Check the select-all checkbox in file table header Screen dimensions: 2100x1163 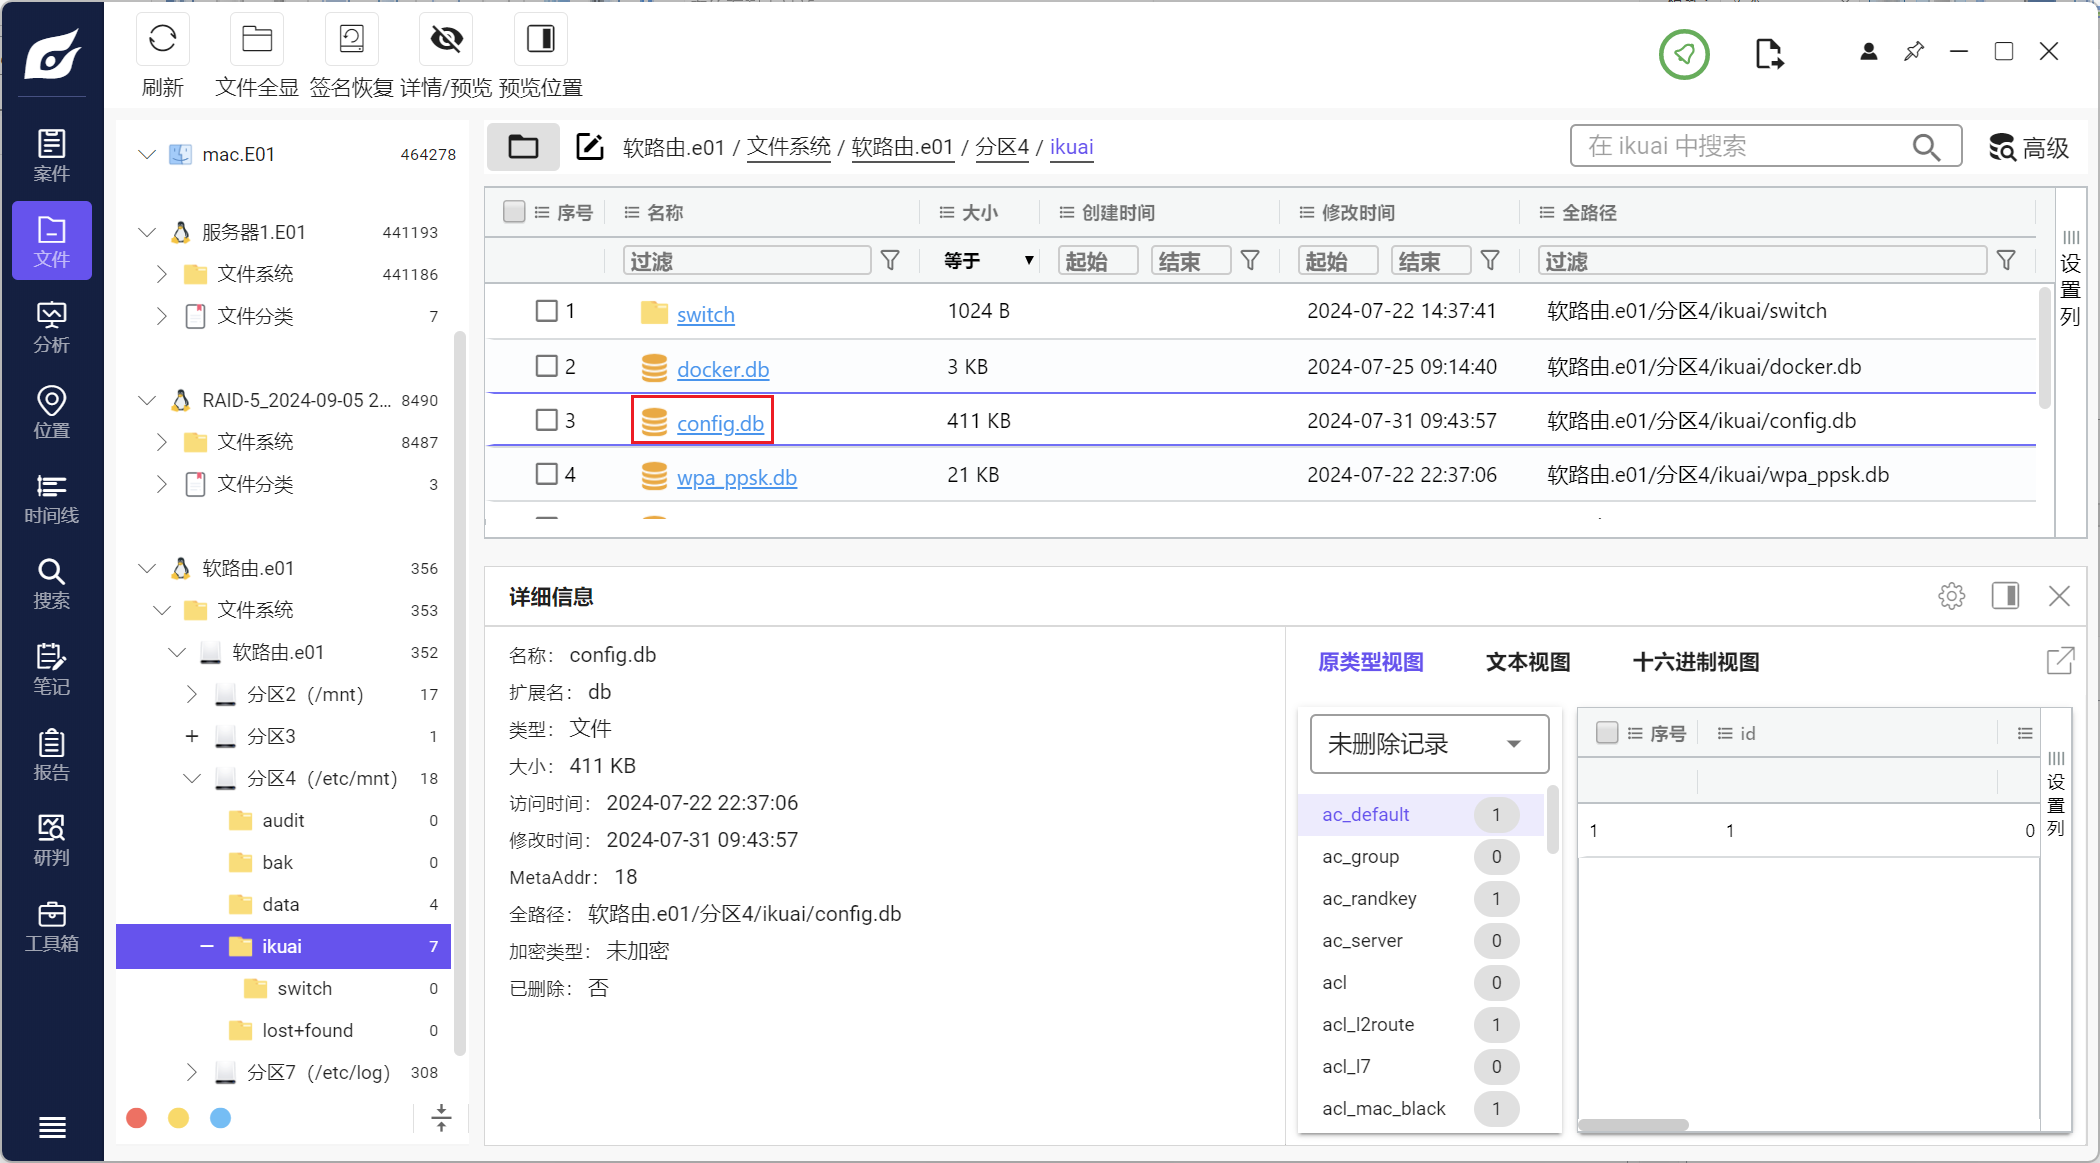click(514, 212)
